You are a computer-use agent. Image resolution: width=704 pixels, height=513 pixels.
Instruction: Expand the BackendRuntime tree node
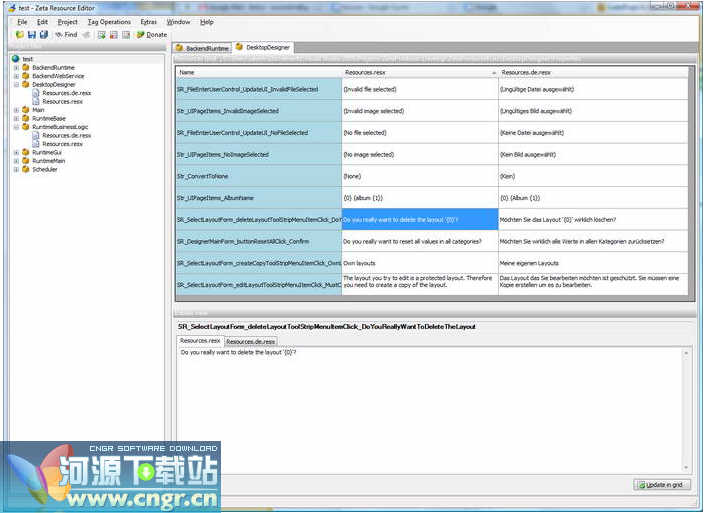(x=15, y=68)
